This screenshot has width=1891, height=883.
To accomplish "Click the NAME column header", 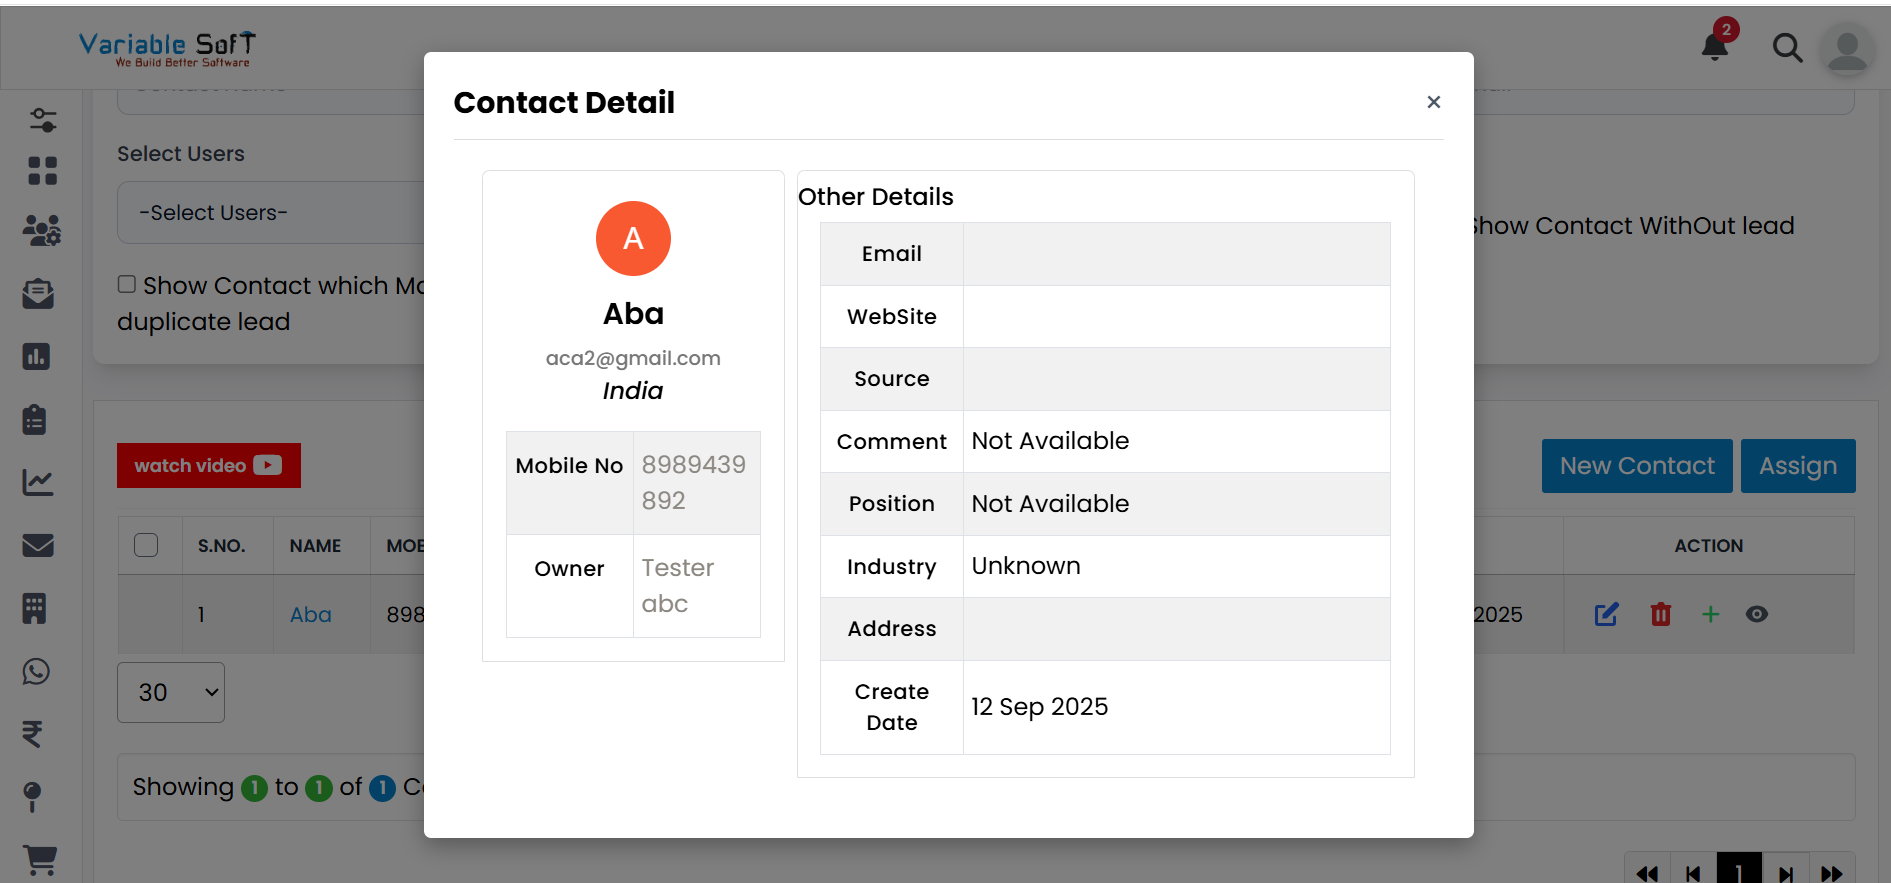I will (315, 546).
